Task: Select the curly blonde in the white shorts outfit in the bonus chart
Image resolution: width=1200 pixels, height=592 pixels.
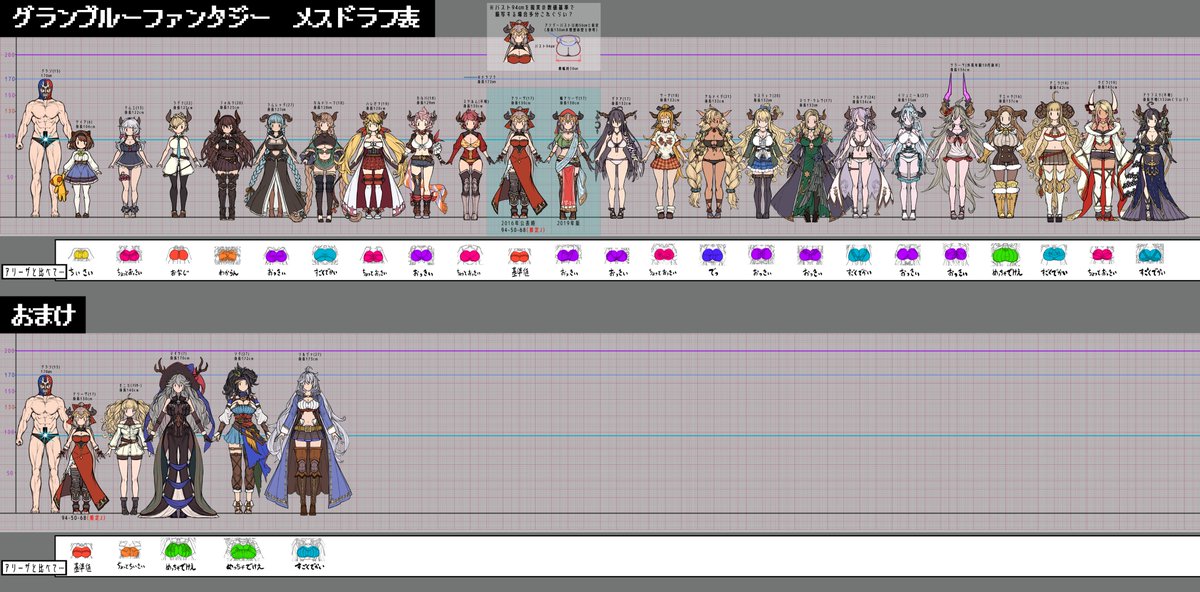Action: [x=130, y=456]
